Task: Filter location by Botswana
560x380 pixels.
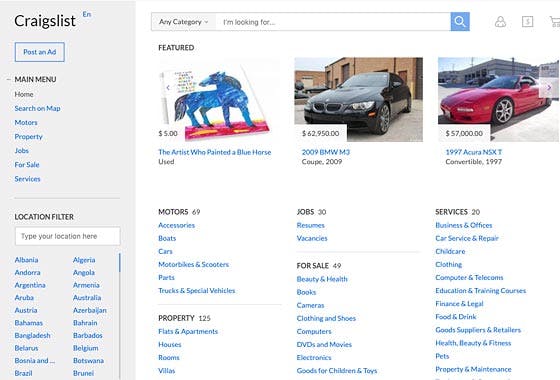Action: pyautogui.click(x=88, y=361)
